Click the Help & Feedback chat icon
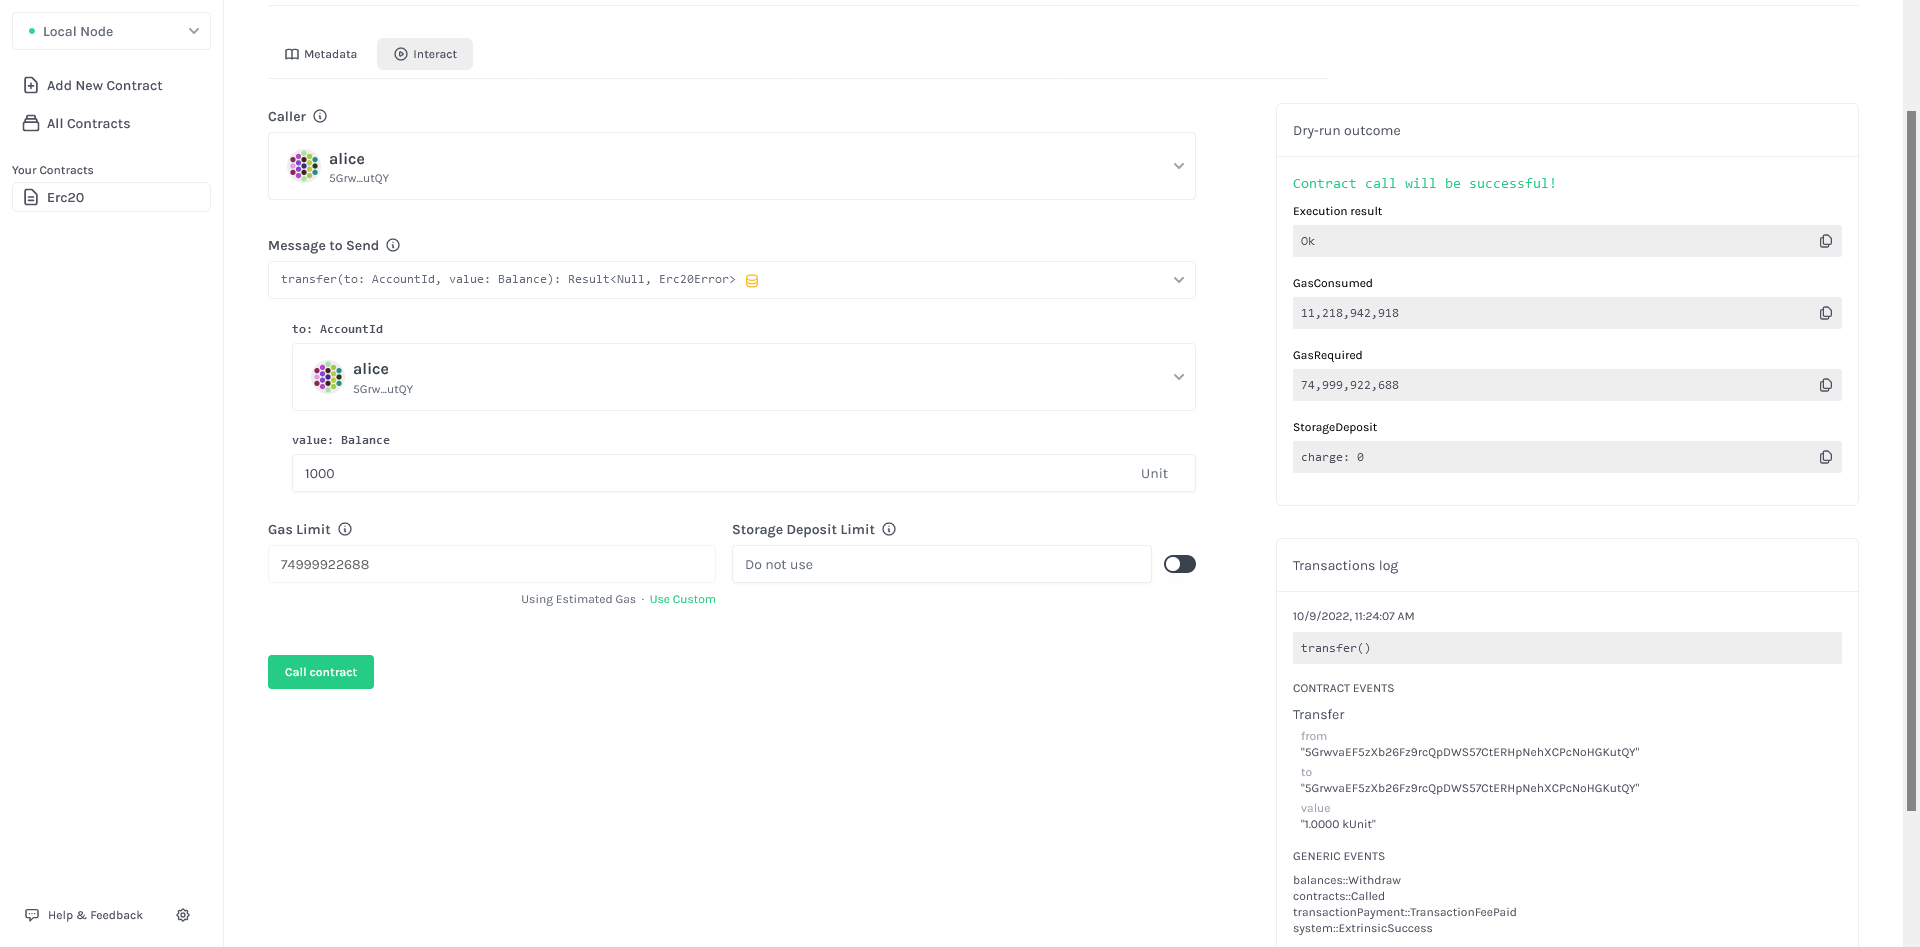 33,915
